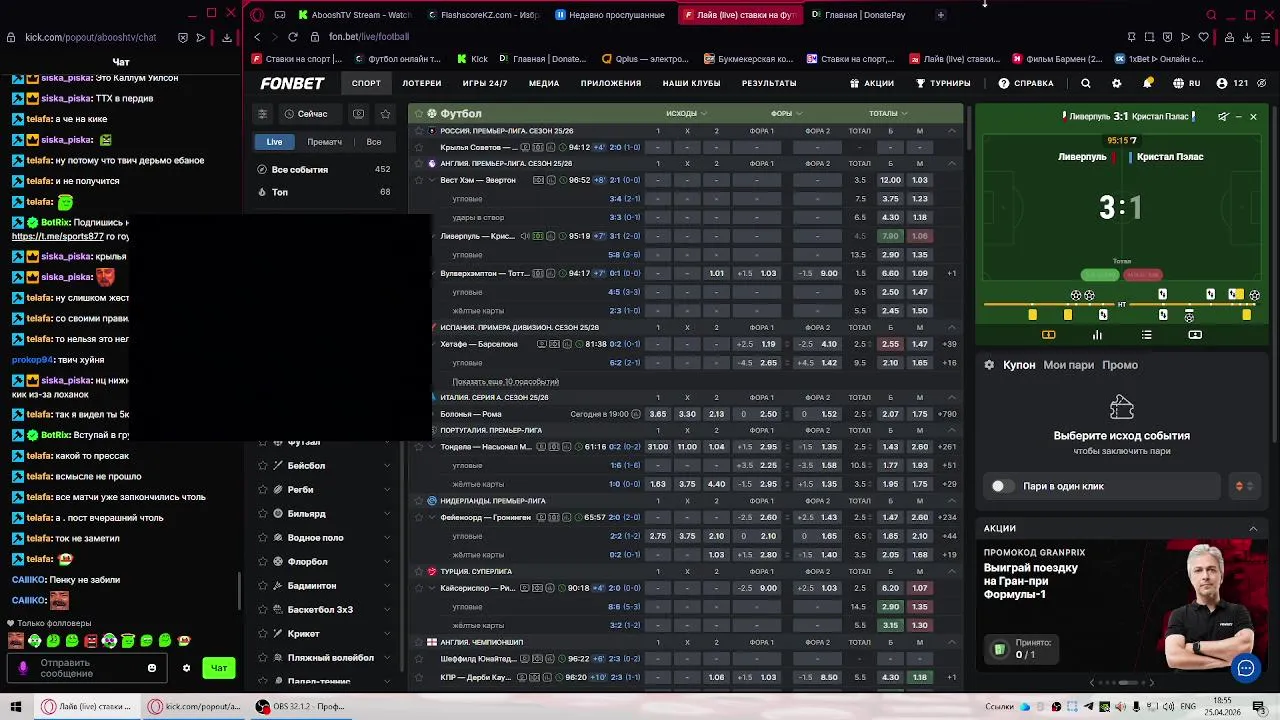Open Турниры header link
Viewport: 1280px width, 720px height.
point(943,84)
